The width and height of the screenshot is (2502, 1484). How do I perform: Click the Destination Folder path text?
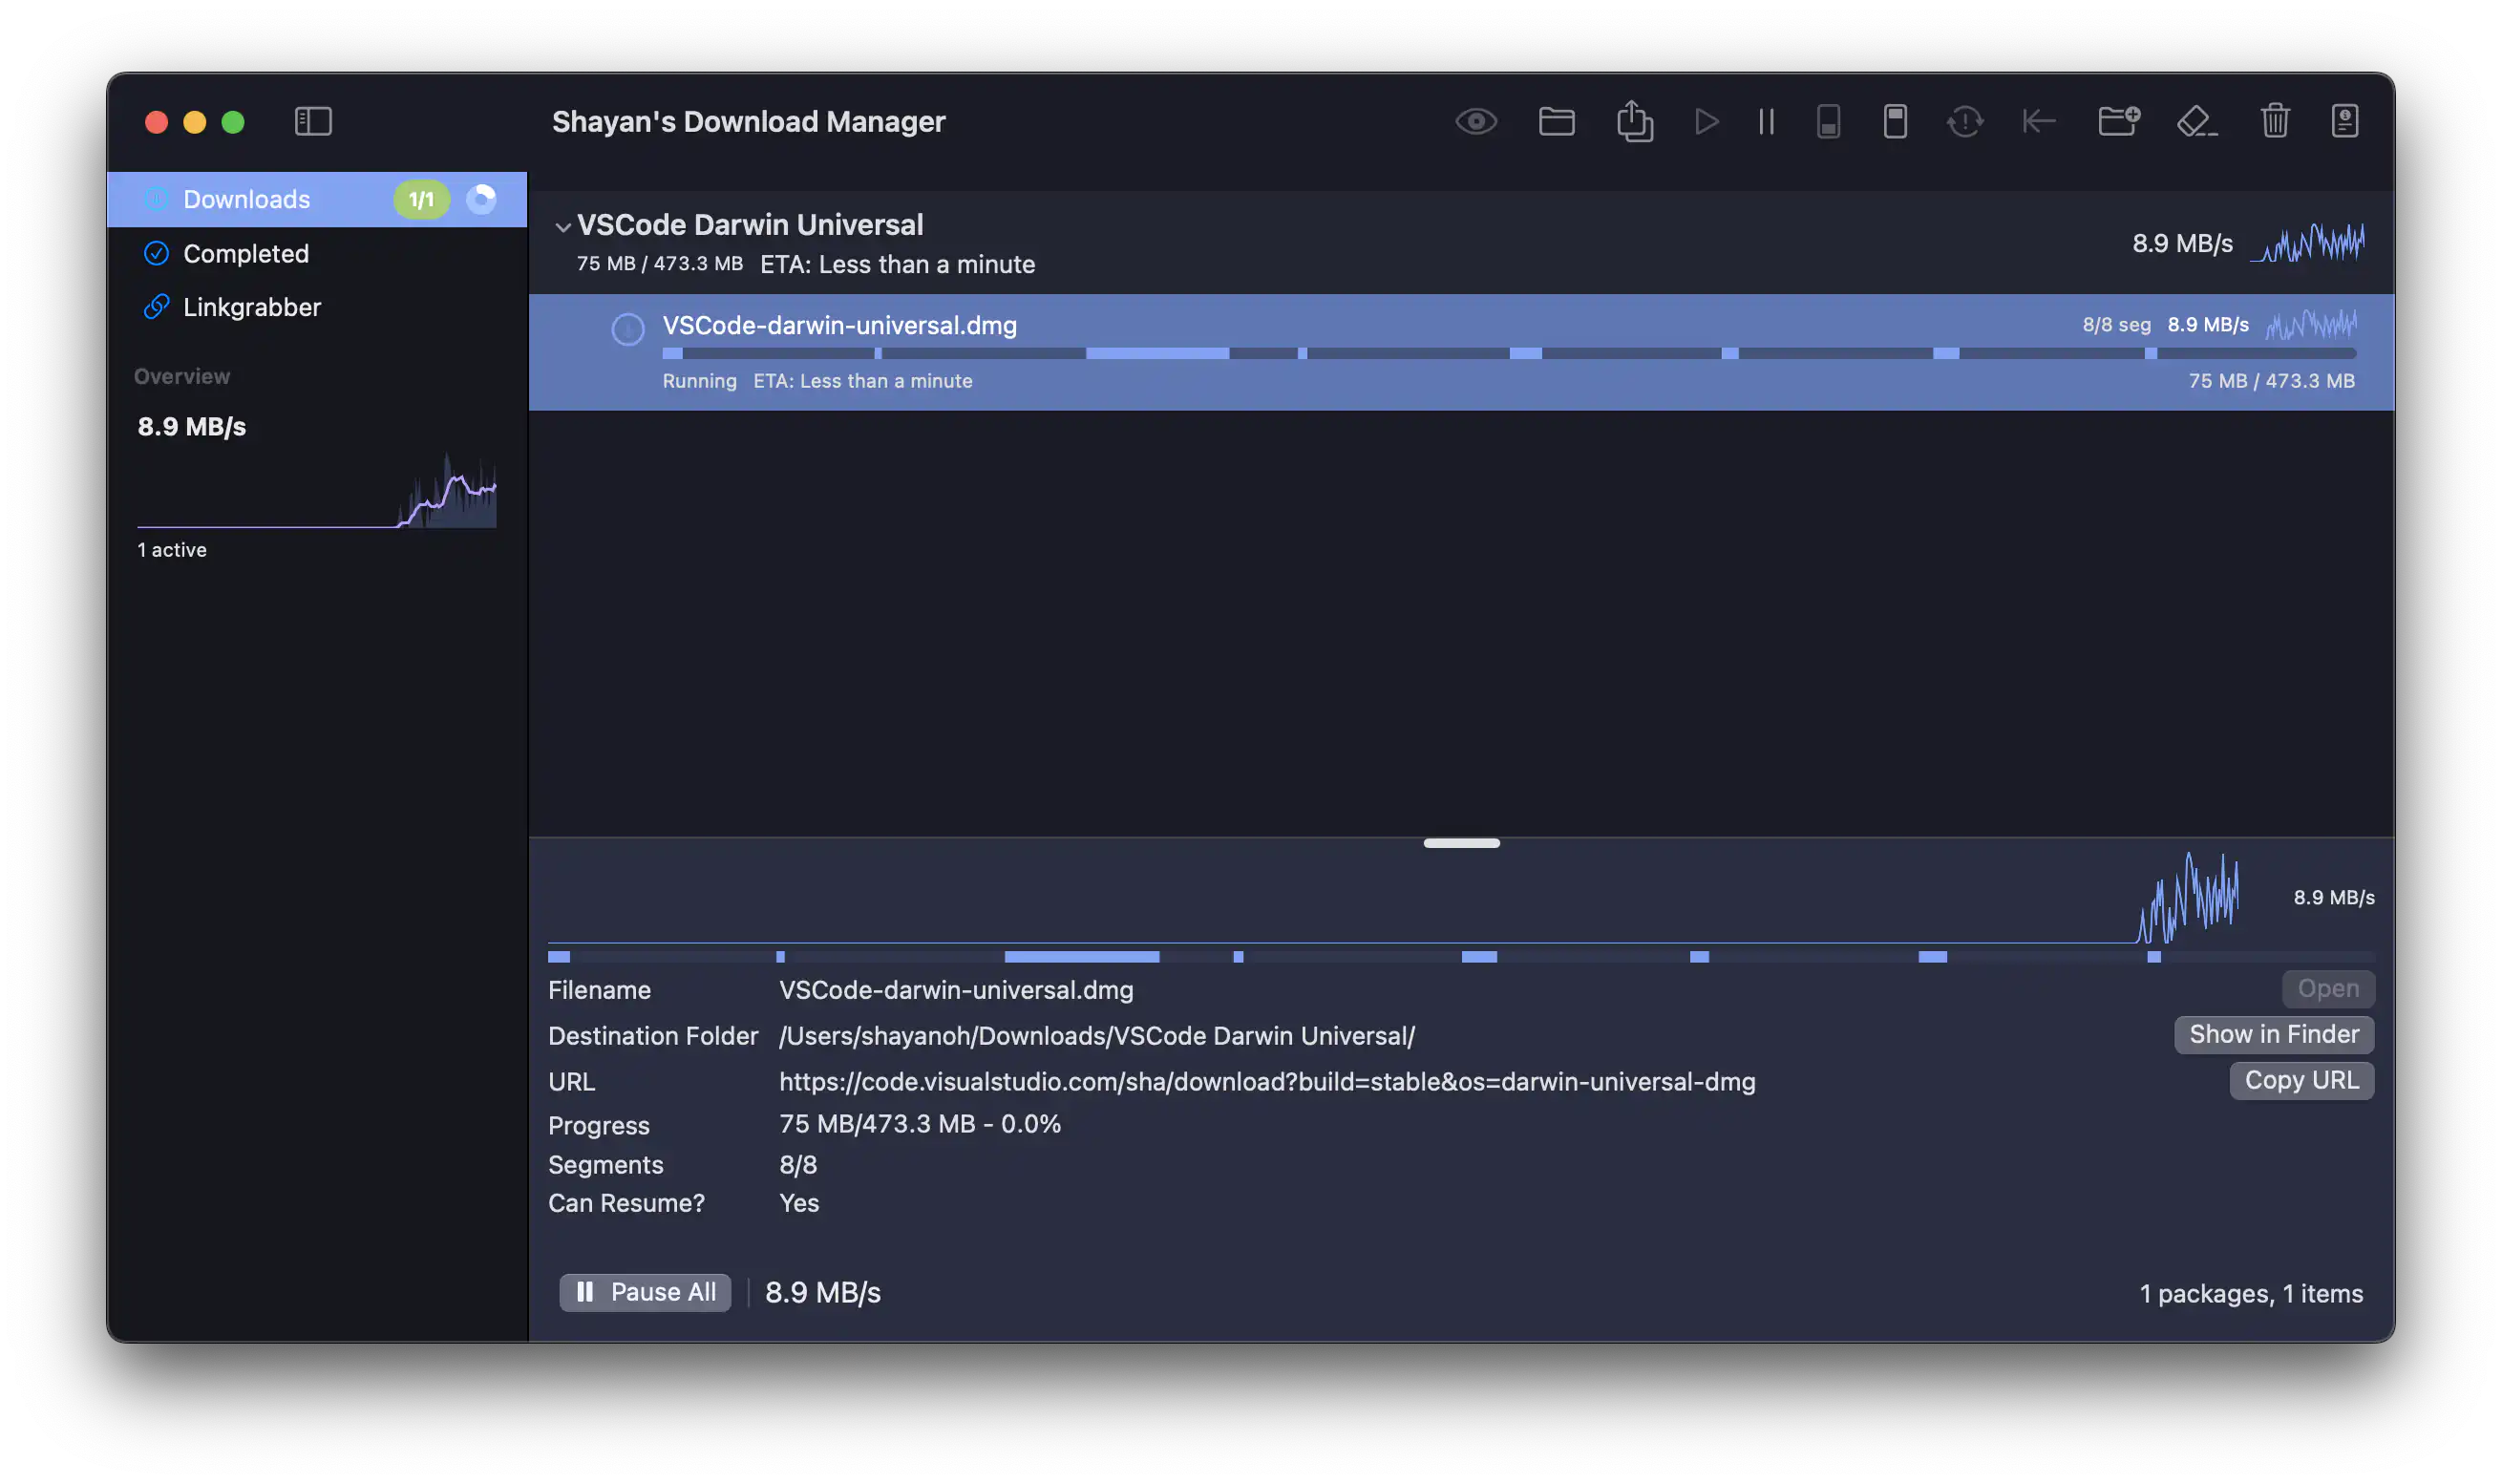click(x=1097, y=1036)
